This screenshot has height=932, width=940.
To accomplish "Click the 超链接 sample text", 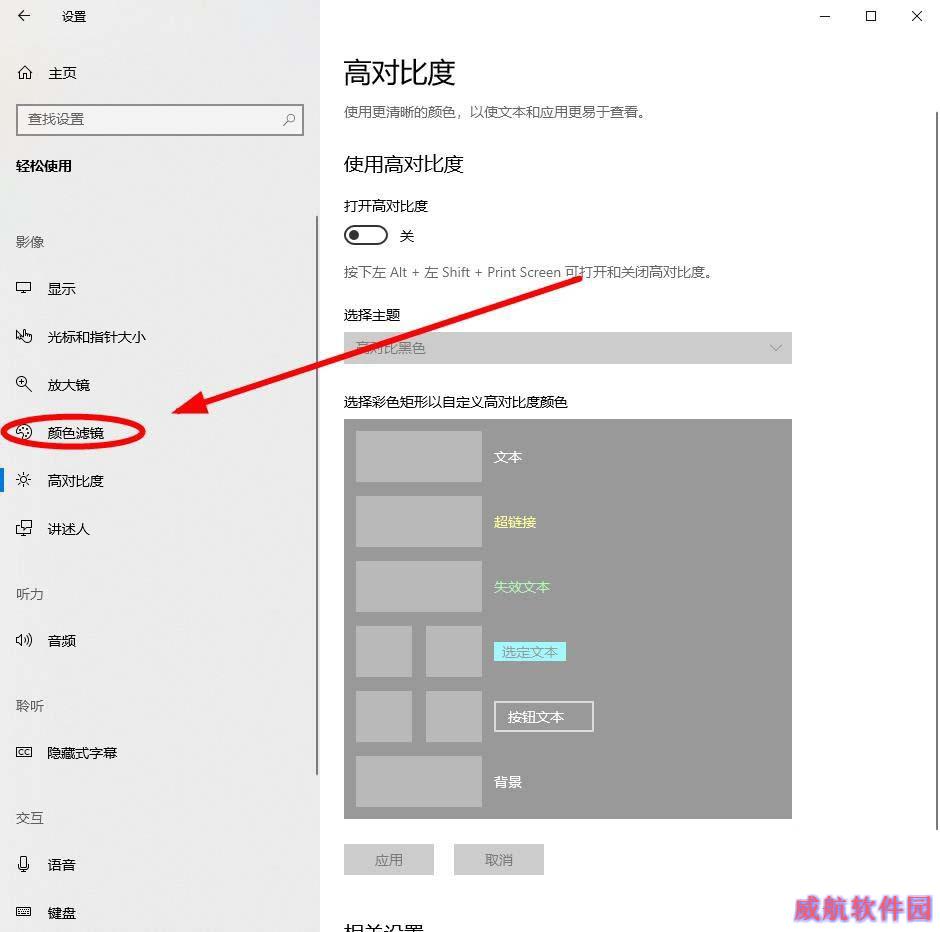I will 515,521.
